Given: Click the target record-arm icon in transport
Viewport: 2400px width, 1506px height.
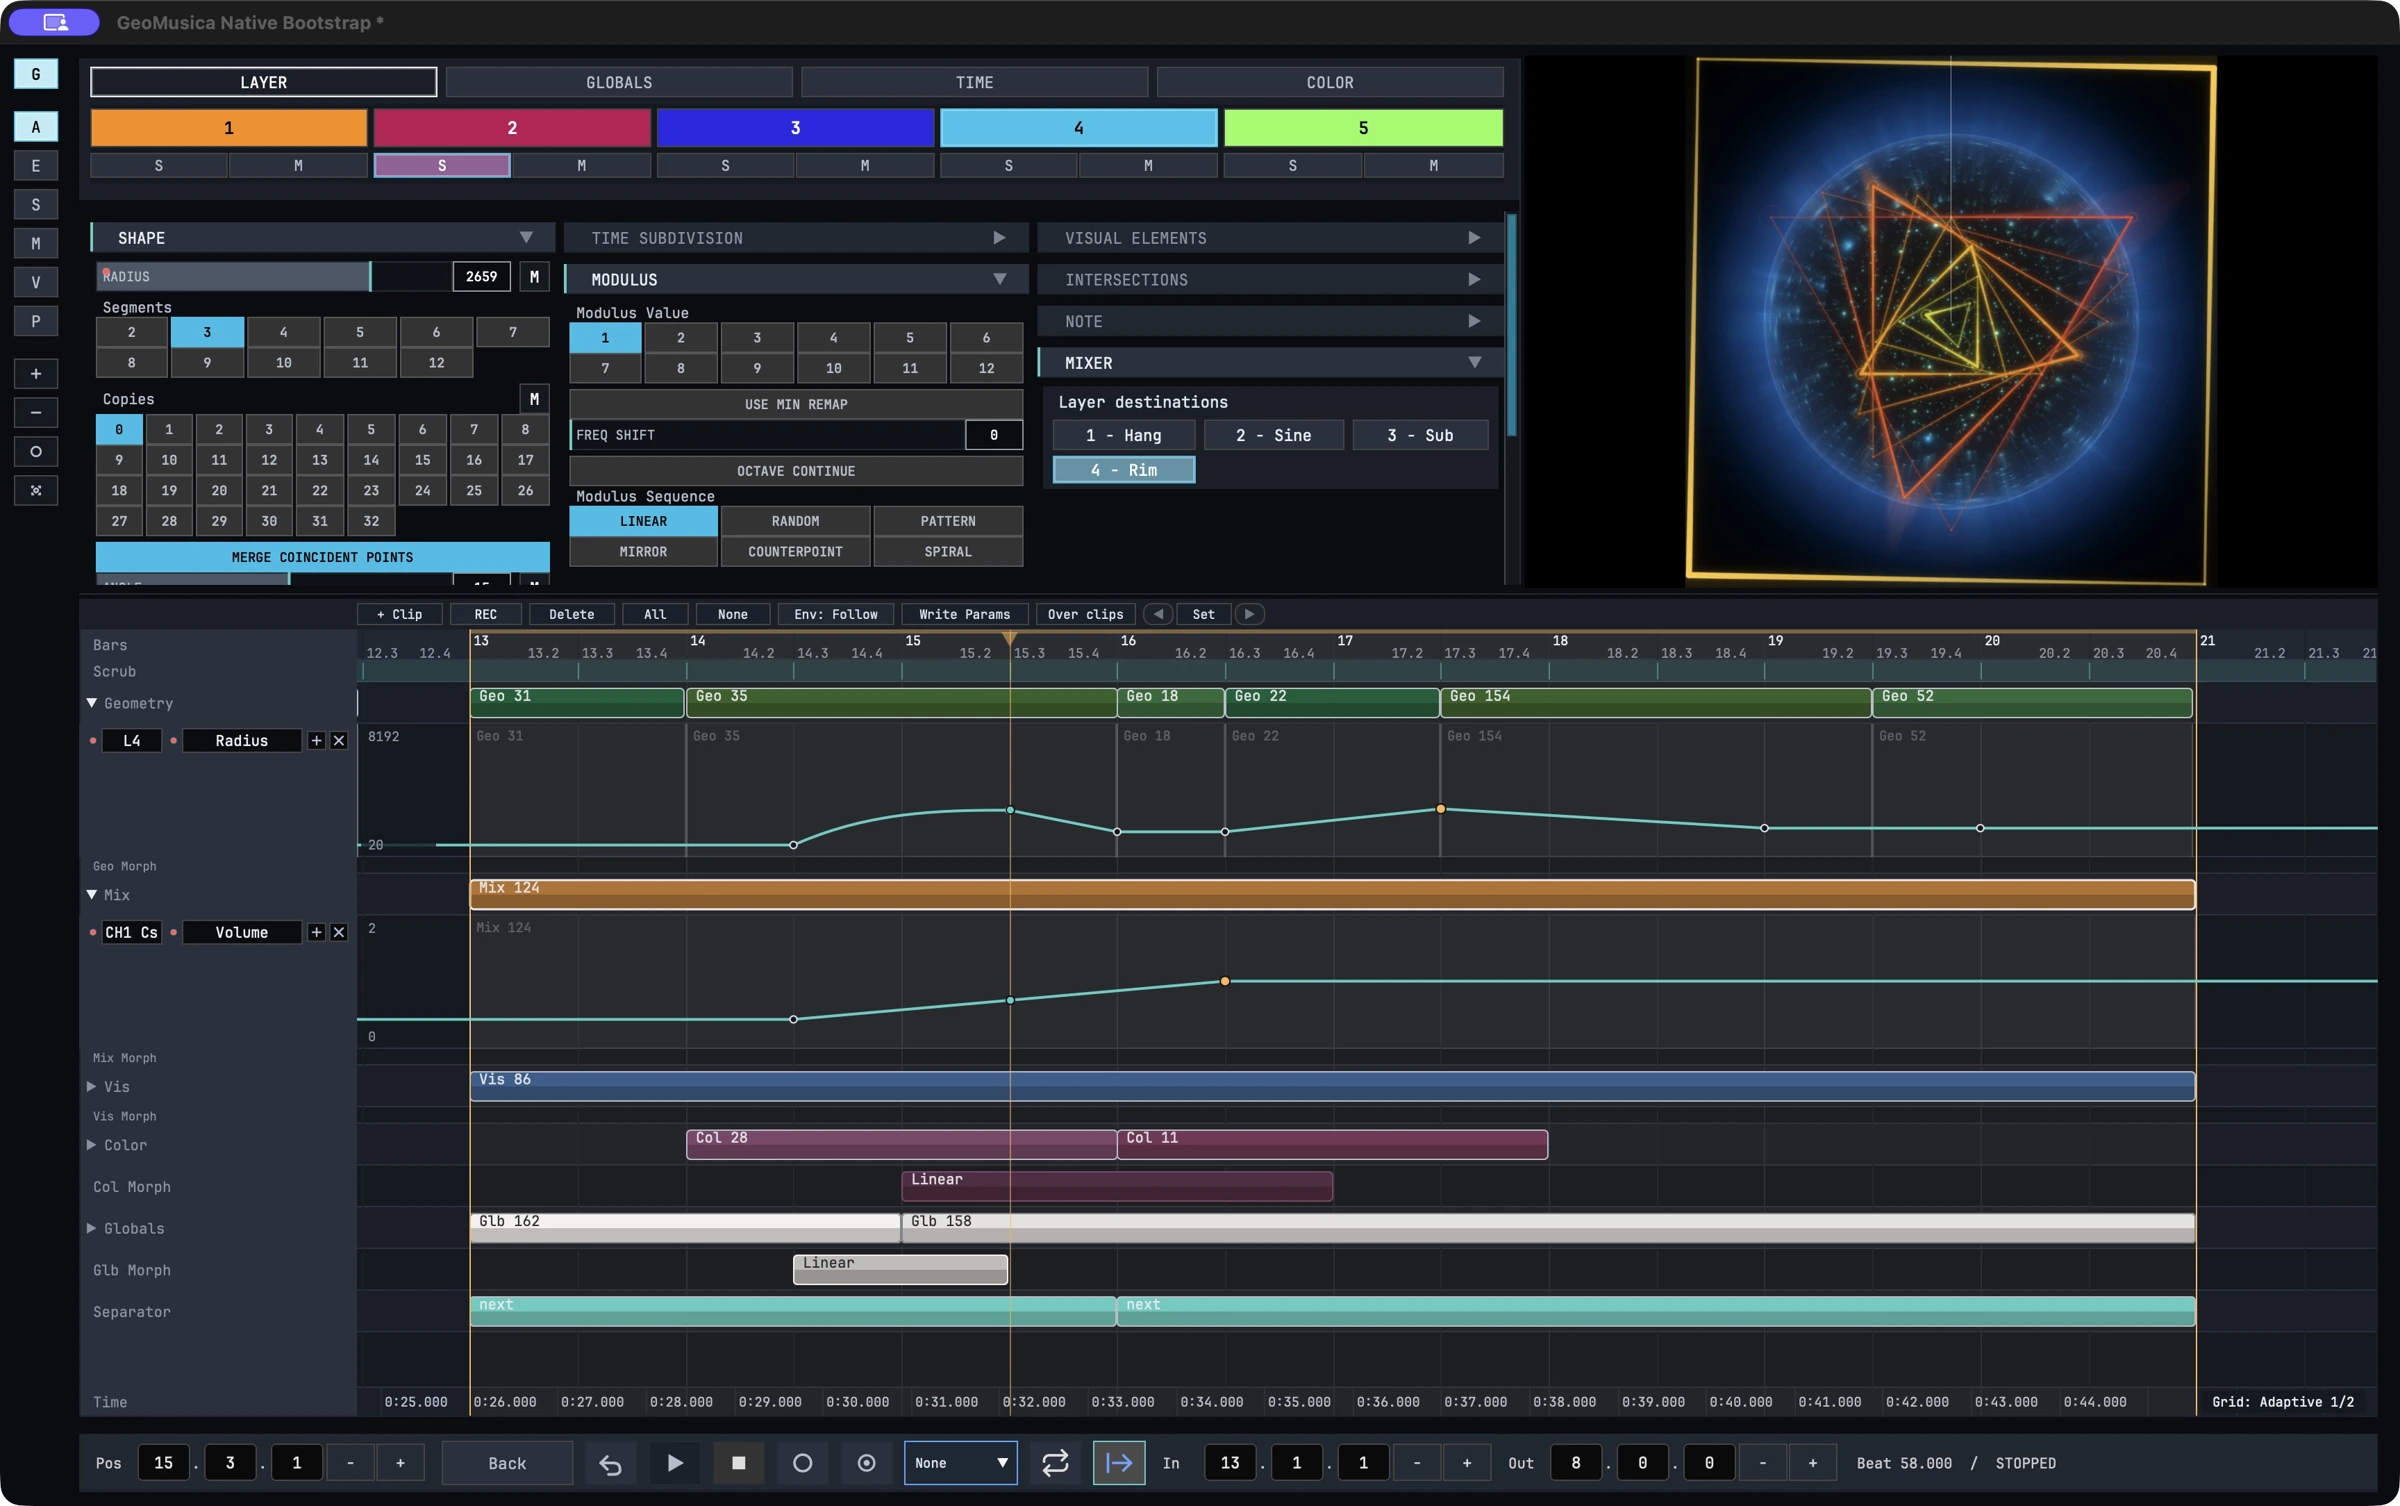Looking at the screenshot, I should [867, 1463].
